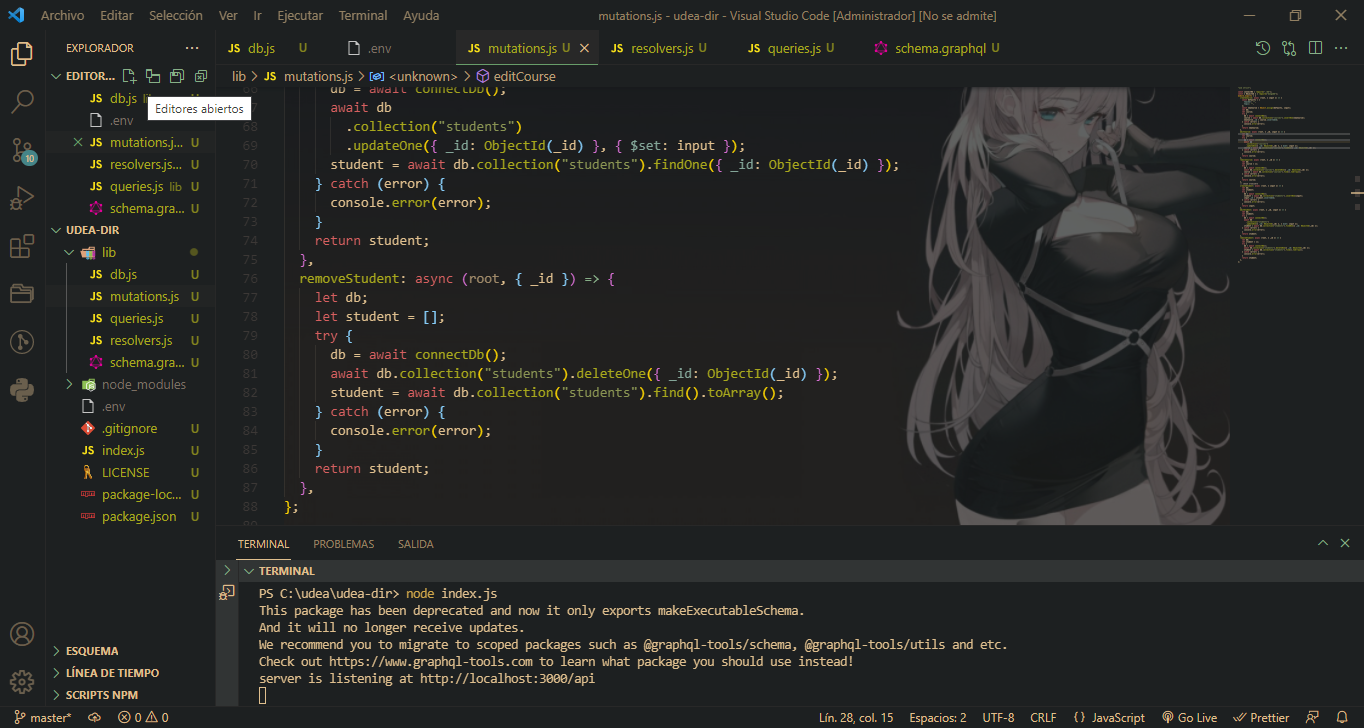Switch to the SALIDA panel tab
This screenshot has height=728, width=1364.
[415, 544]
